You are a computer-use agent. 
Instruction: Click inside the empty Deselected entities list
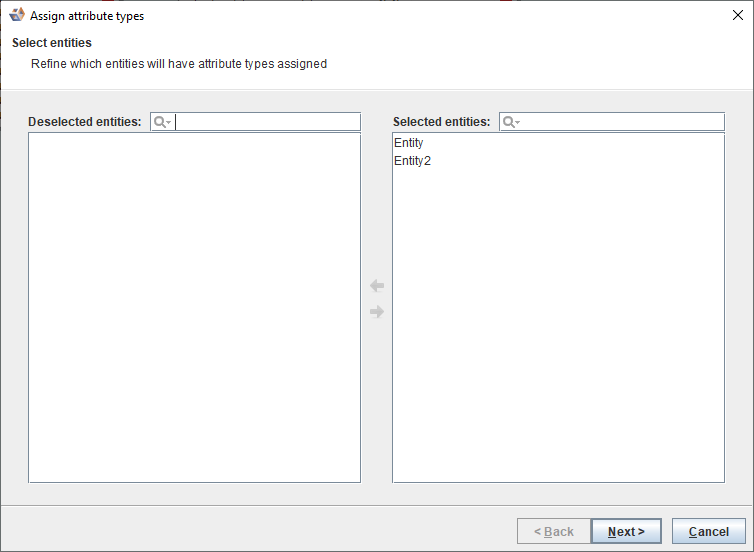click(194, 308)
